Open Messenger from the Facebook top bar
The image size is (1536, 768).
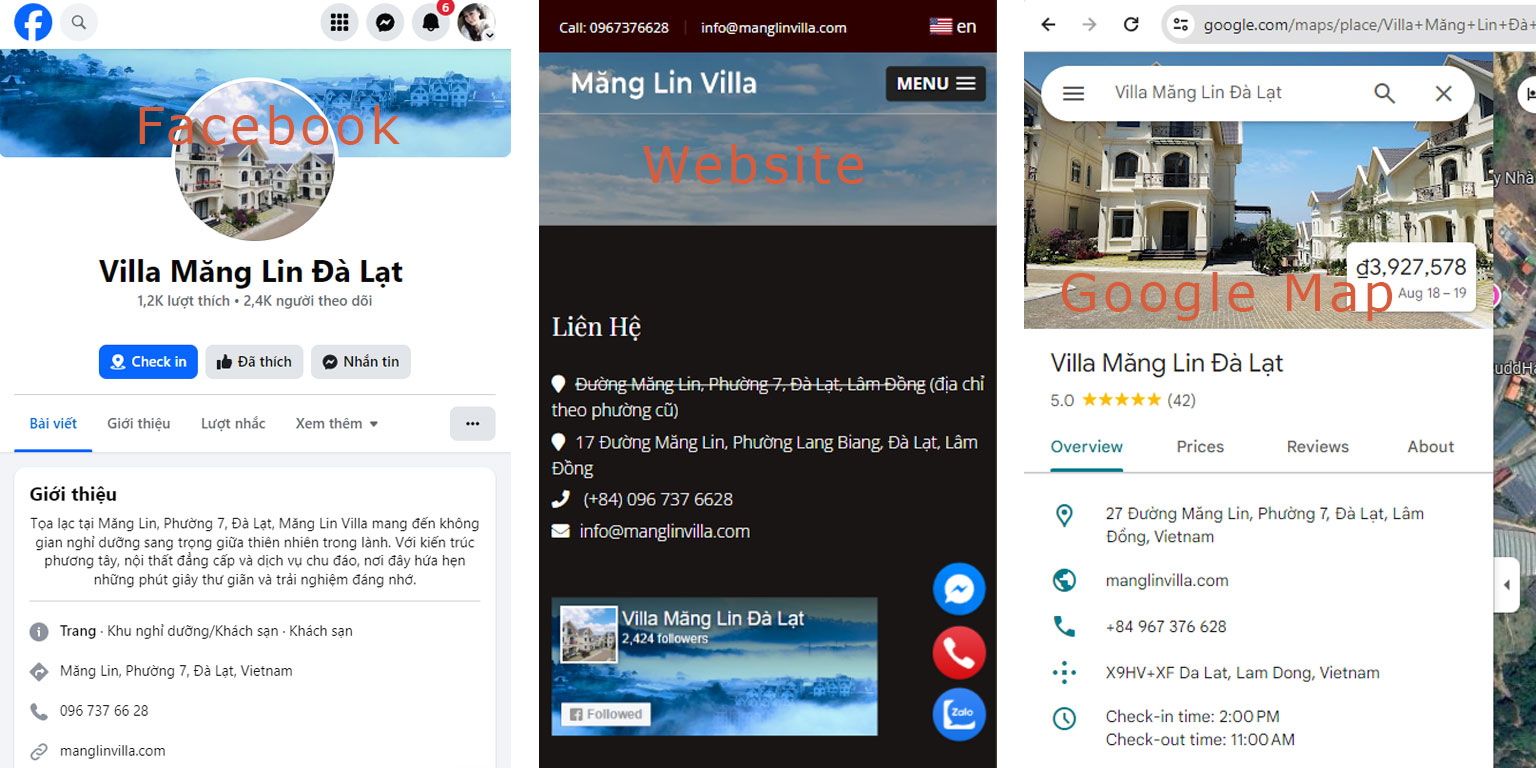(x=385, y=21)
